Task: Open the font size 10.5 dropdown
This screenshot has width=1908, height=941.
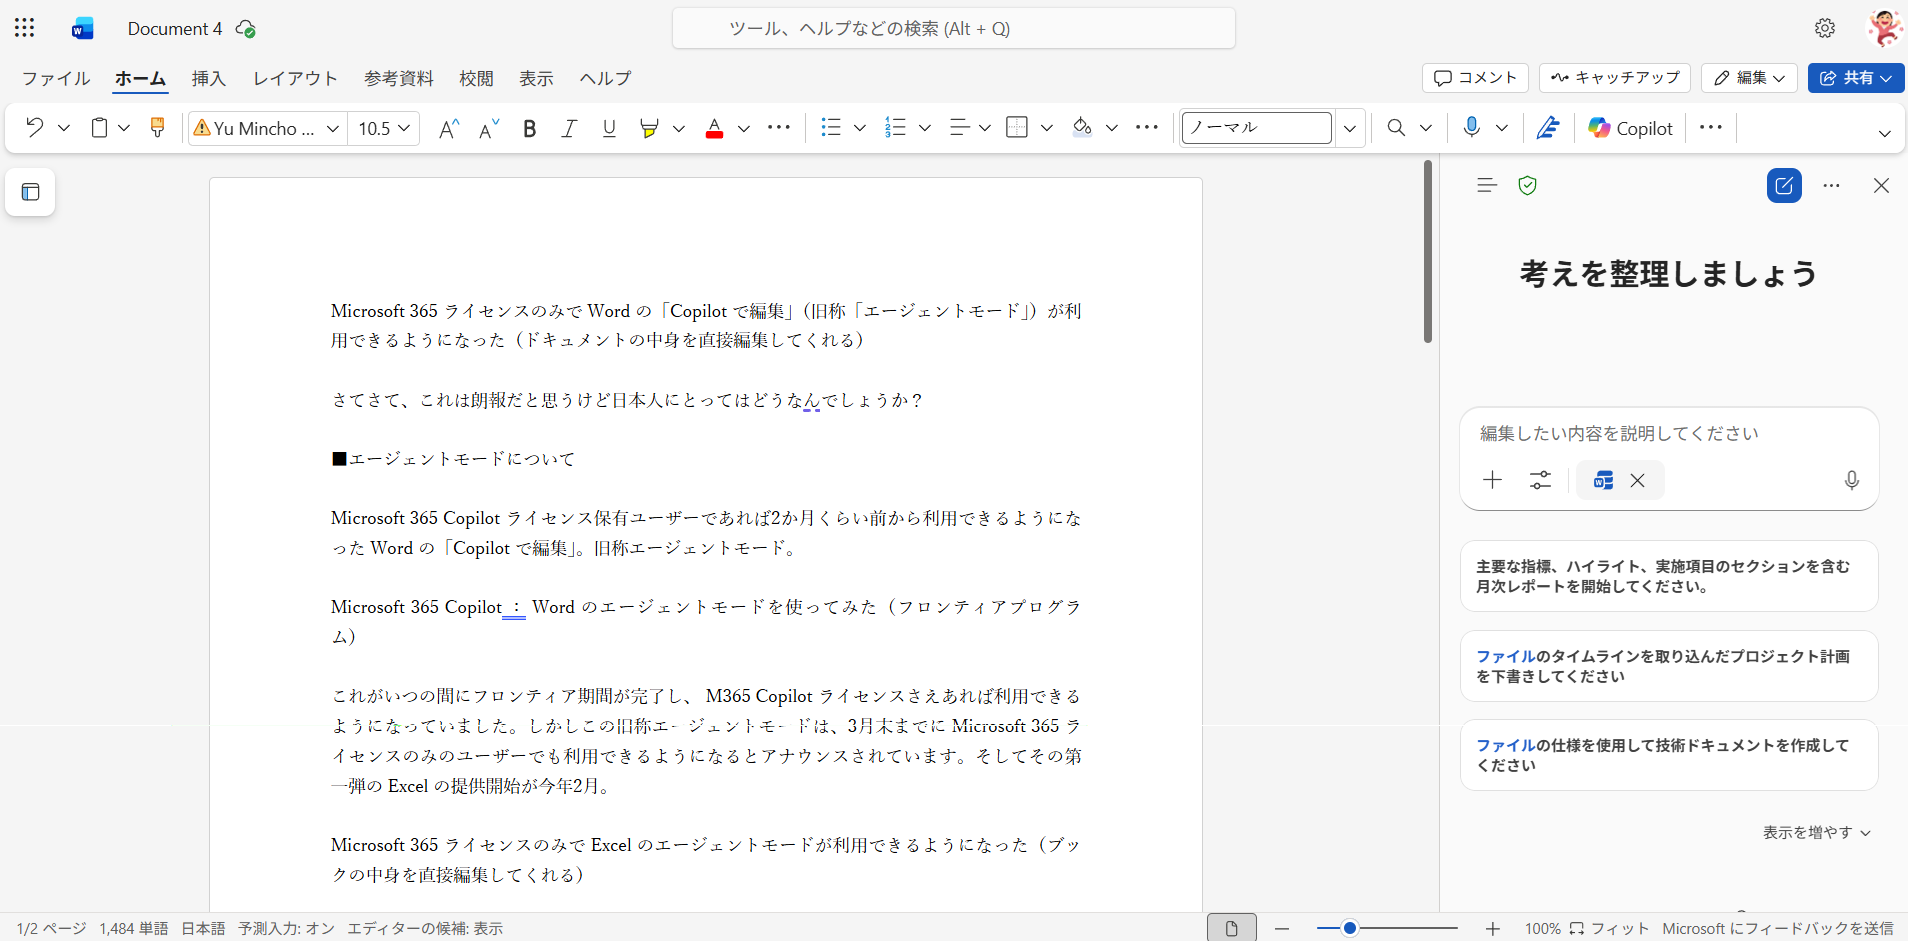Action: point(404,128)
